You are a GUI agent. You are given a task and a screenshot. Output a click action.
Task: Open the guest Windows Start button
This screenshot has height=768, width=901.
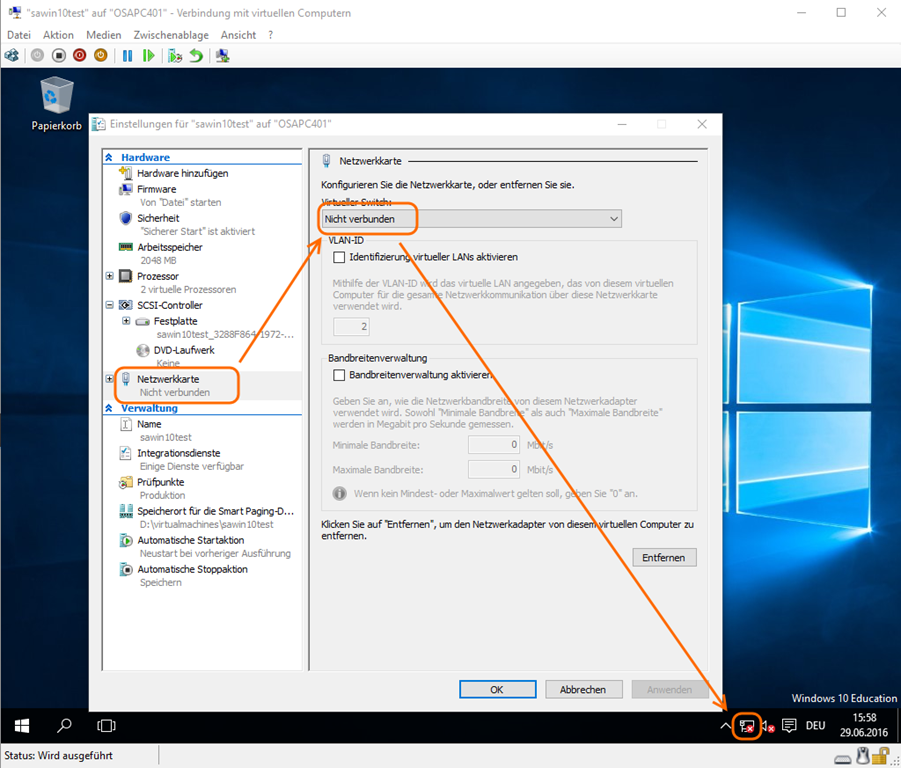(21, 725)
